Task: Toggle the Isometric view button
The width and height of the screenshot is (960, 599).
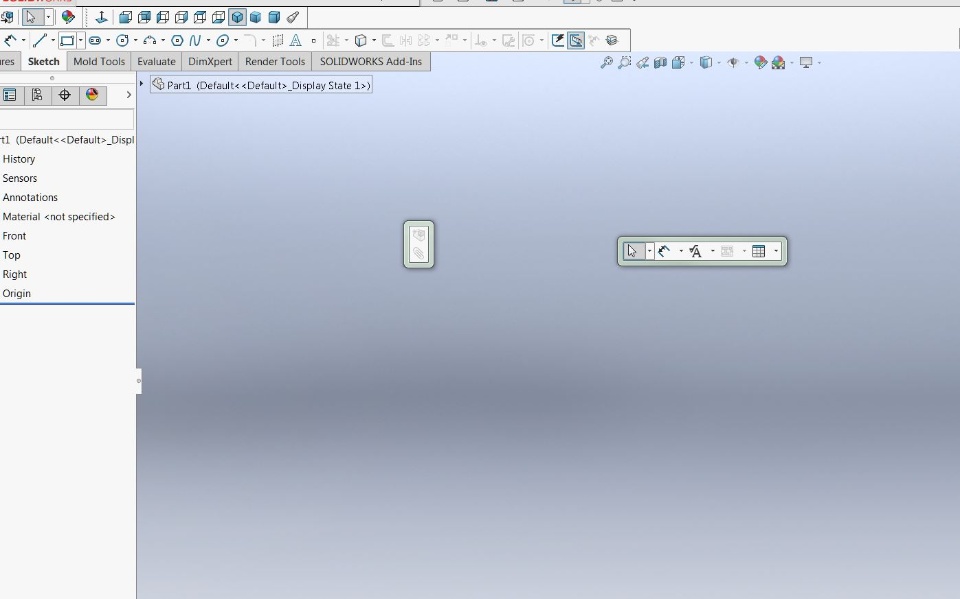Action: pyautogui.click(x=237, y=17)
